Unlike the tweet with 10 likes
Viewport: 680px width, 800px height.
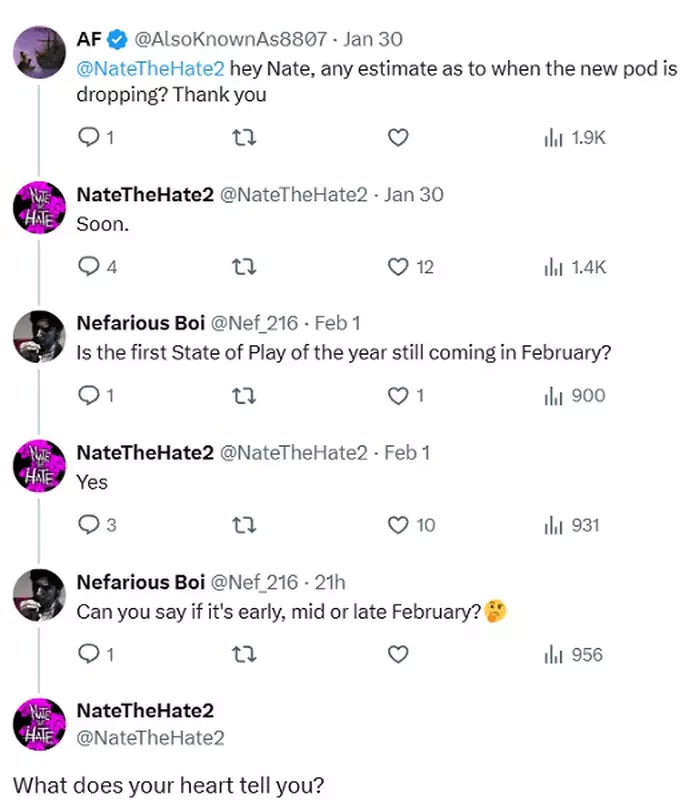pos(398,524)
